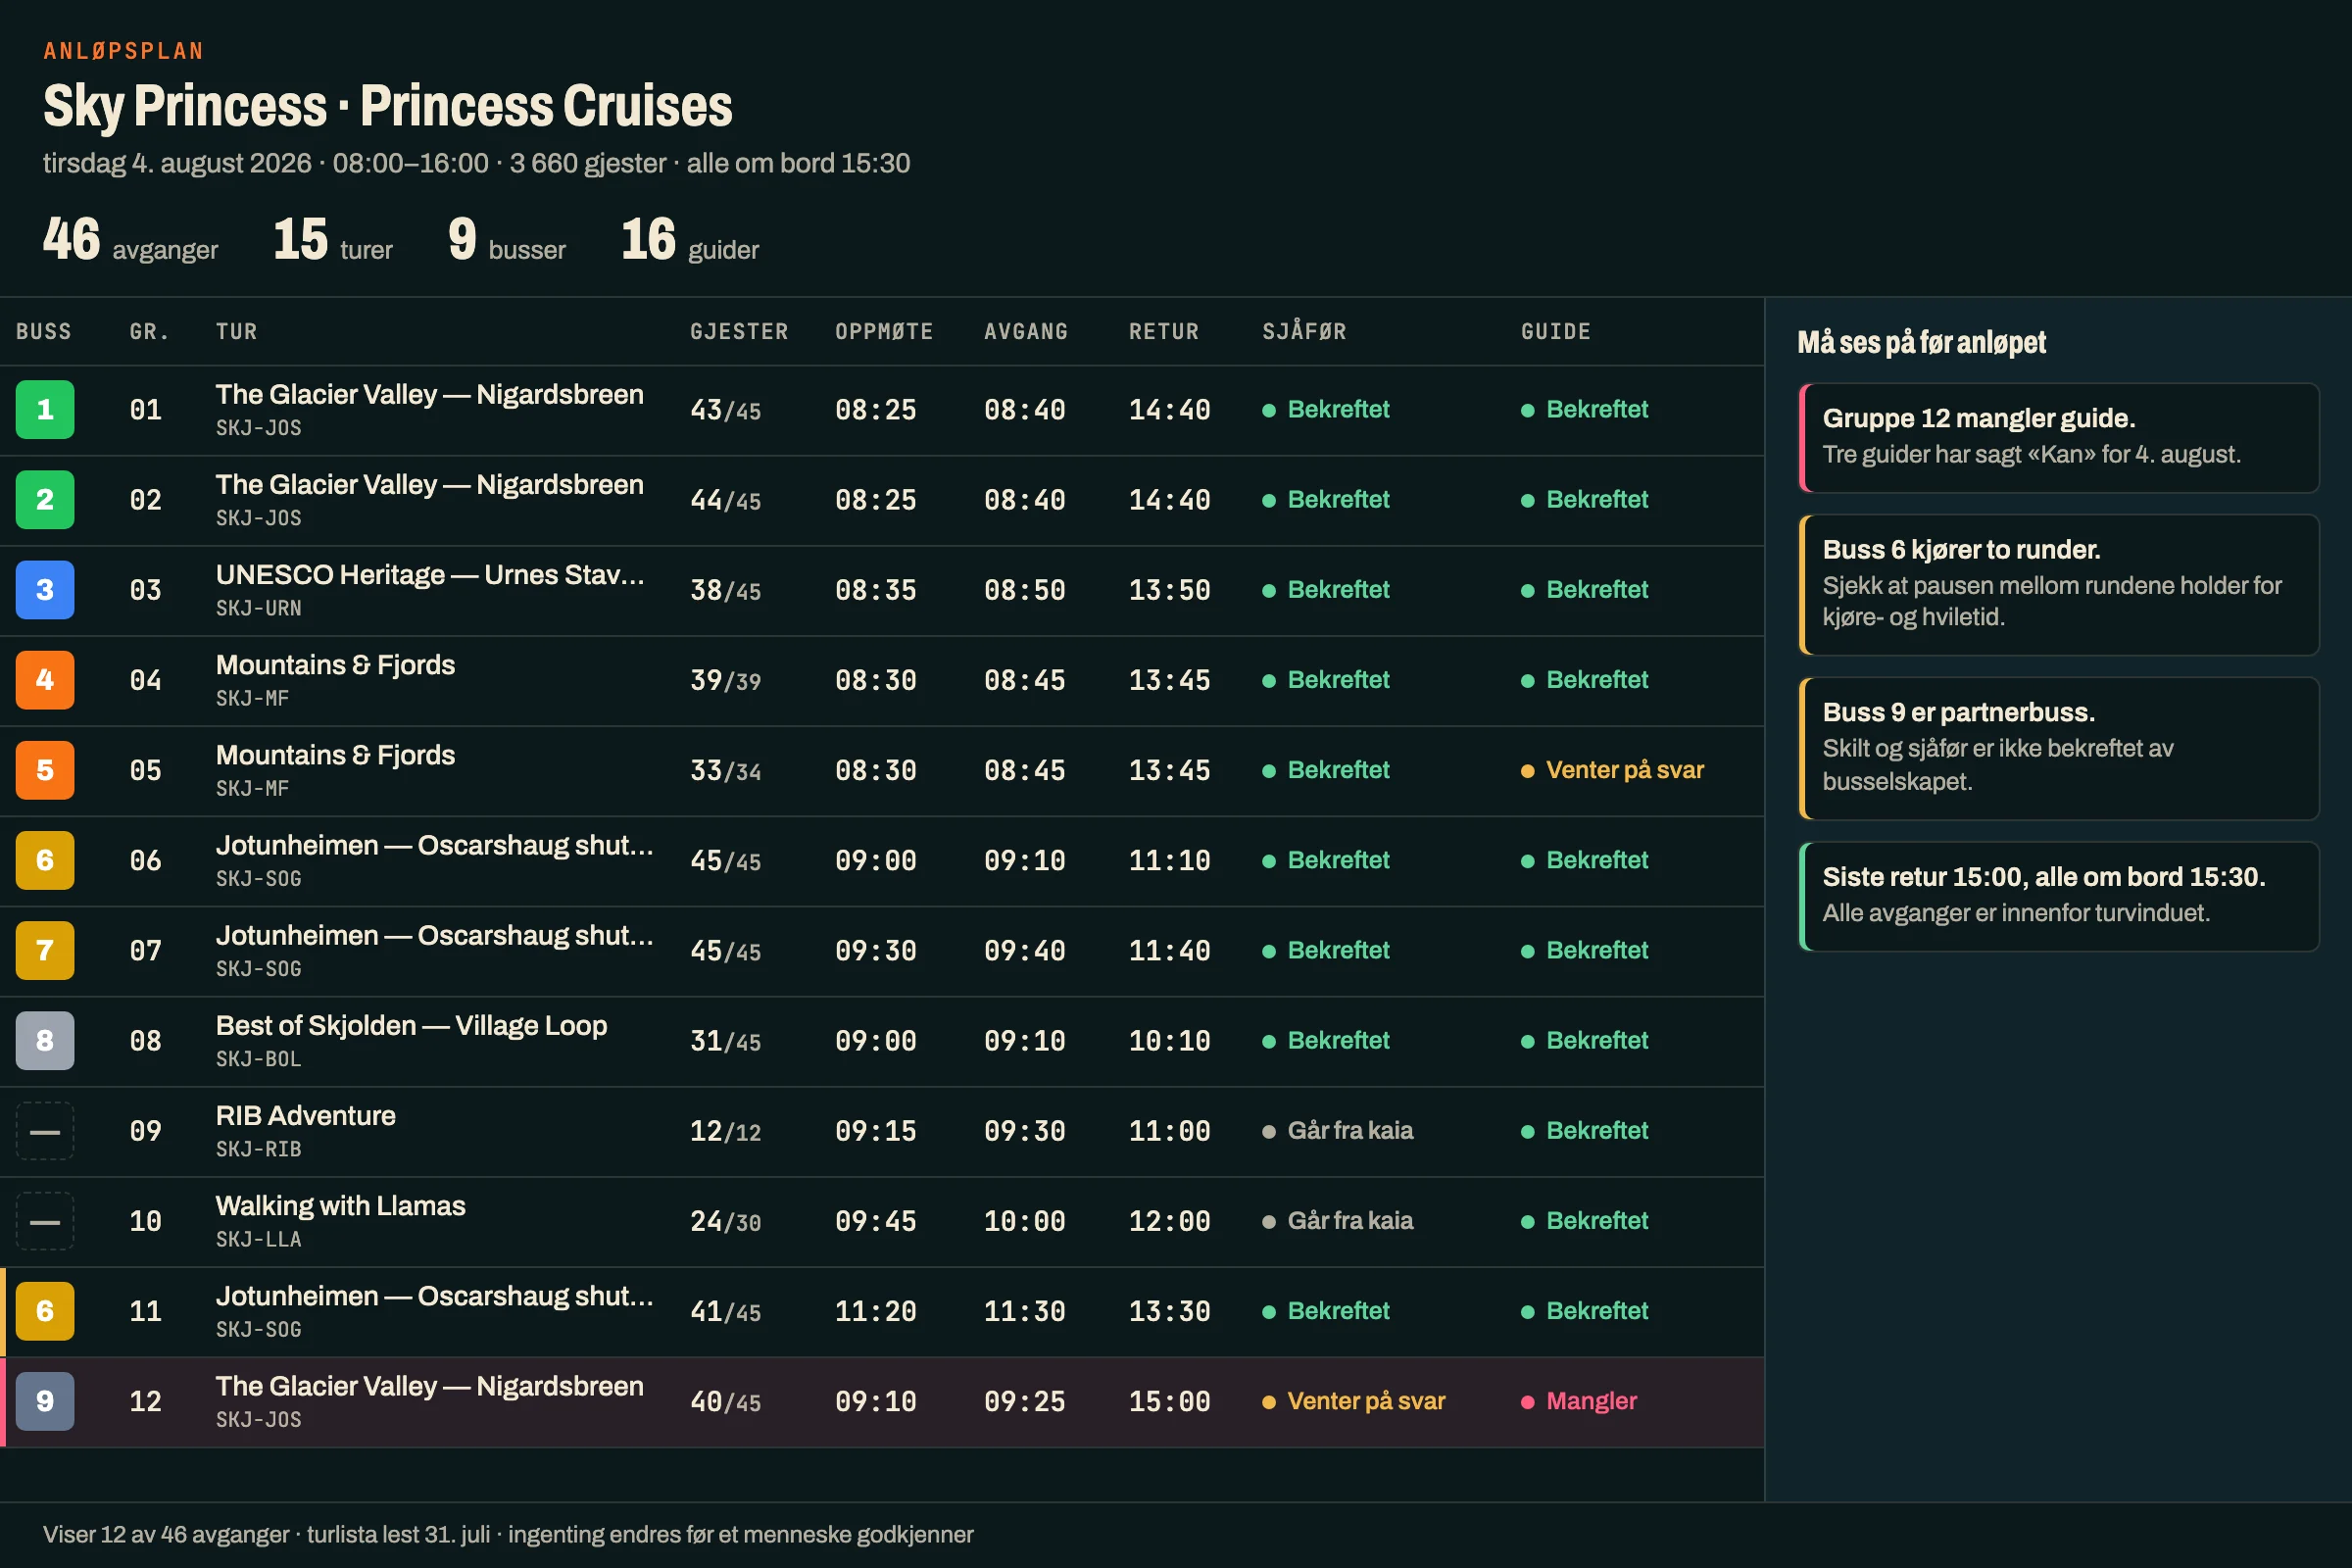Click the blue bus 3 badge
Viewport: 2352px width, 1568px height.
[x=45, y=590]
